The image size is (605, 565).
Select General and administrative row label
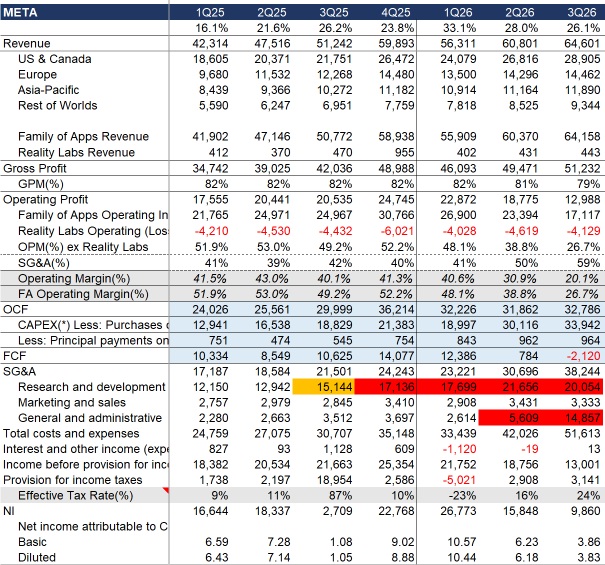click(x=90, y=418)
